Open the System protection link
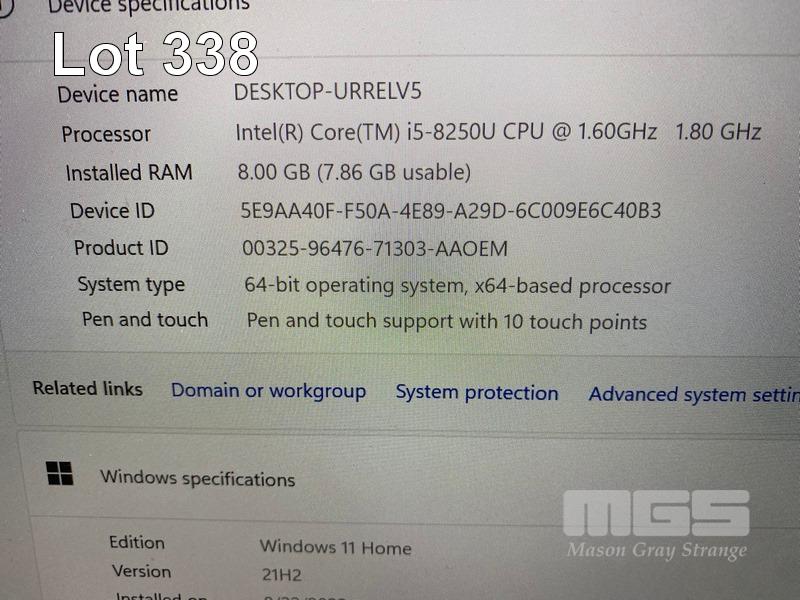The image size is (800, 600). click(477, 393)
